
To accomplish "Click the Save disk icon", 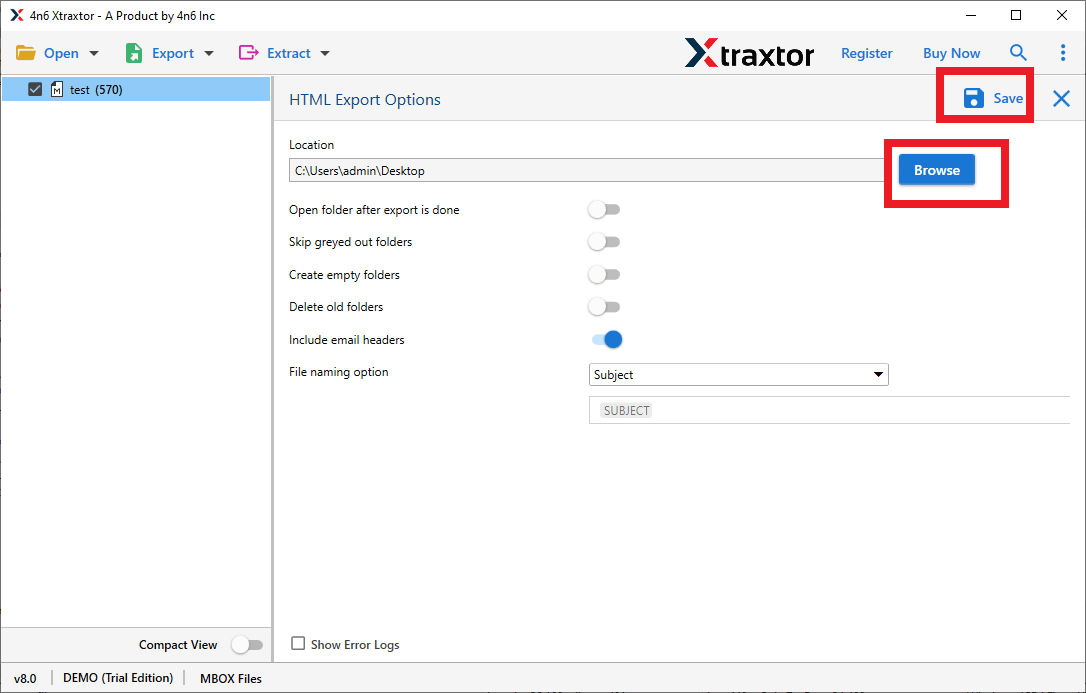I will click(973, 98).
